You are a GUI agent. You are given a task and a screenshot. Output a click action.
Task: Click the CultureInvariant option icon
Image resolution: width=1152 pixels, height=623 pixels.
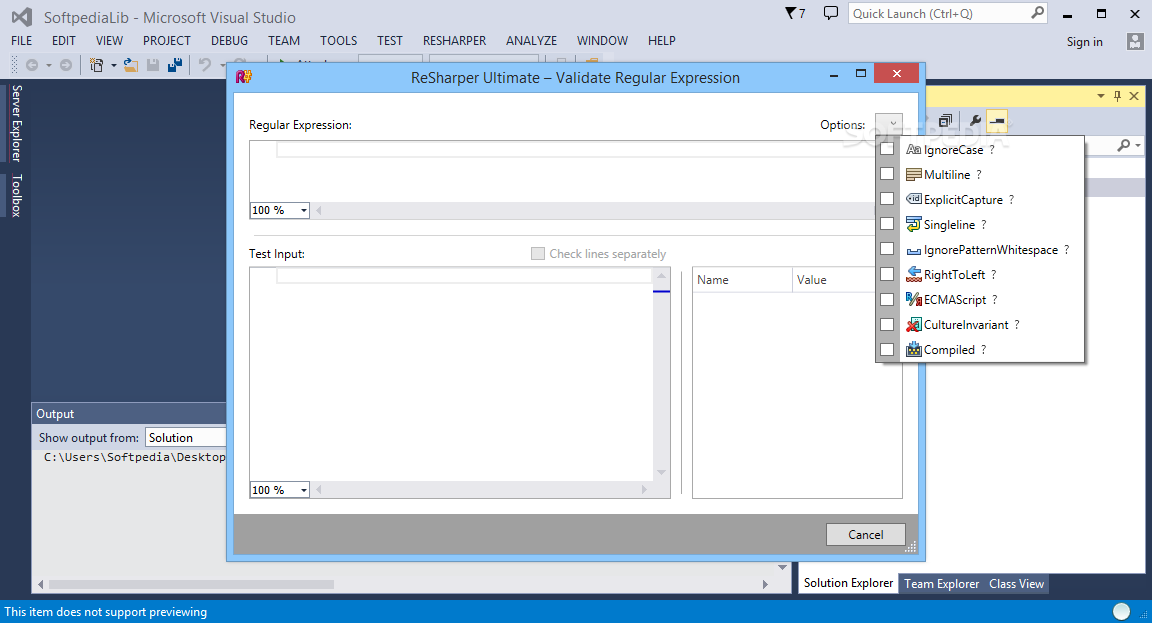click(913, 324)
